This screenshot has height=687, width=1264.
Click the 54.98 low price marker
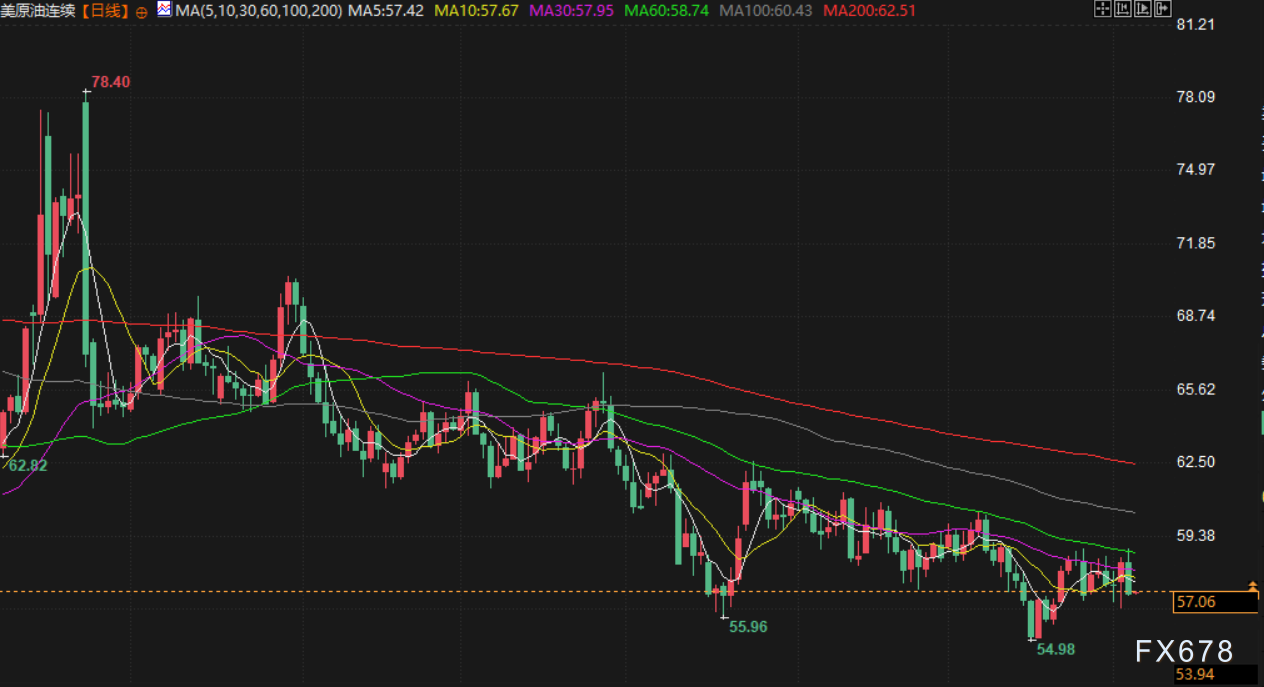(x=1055, y=649)
